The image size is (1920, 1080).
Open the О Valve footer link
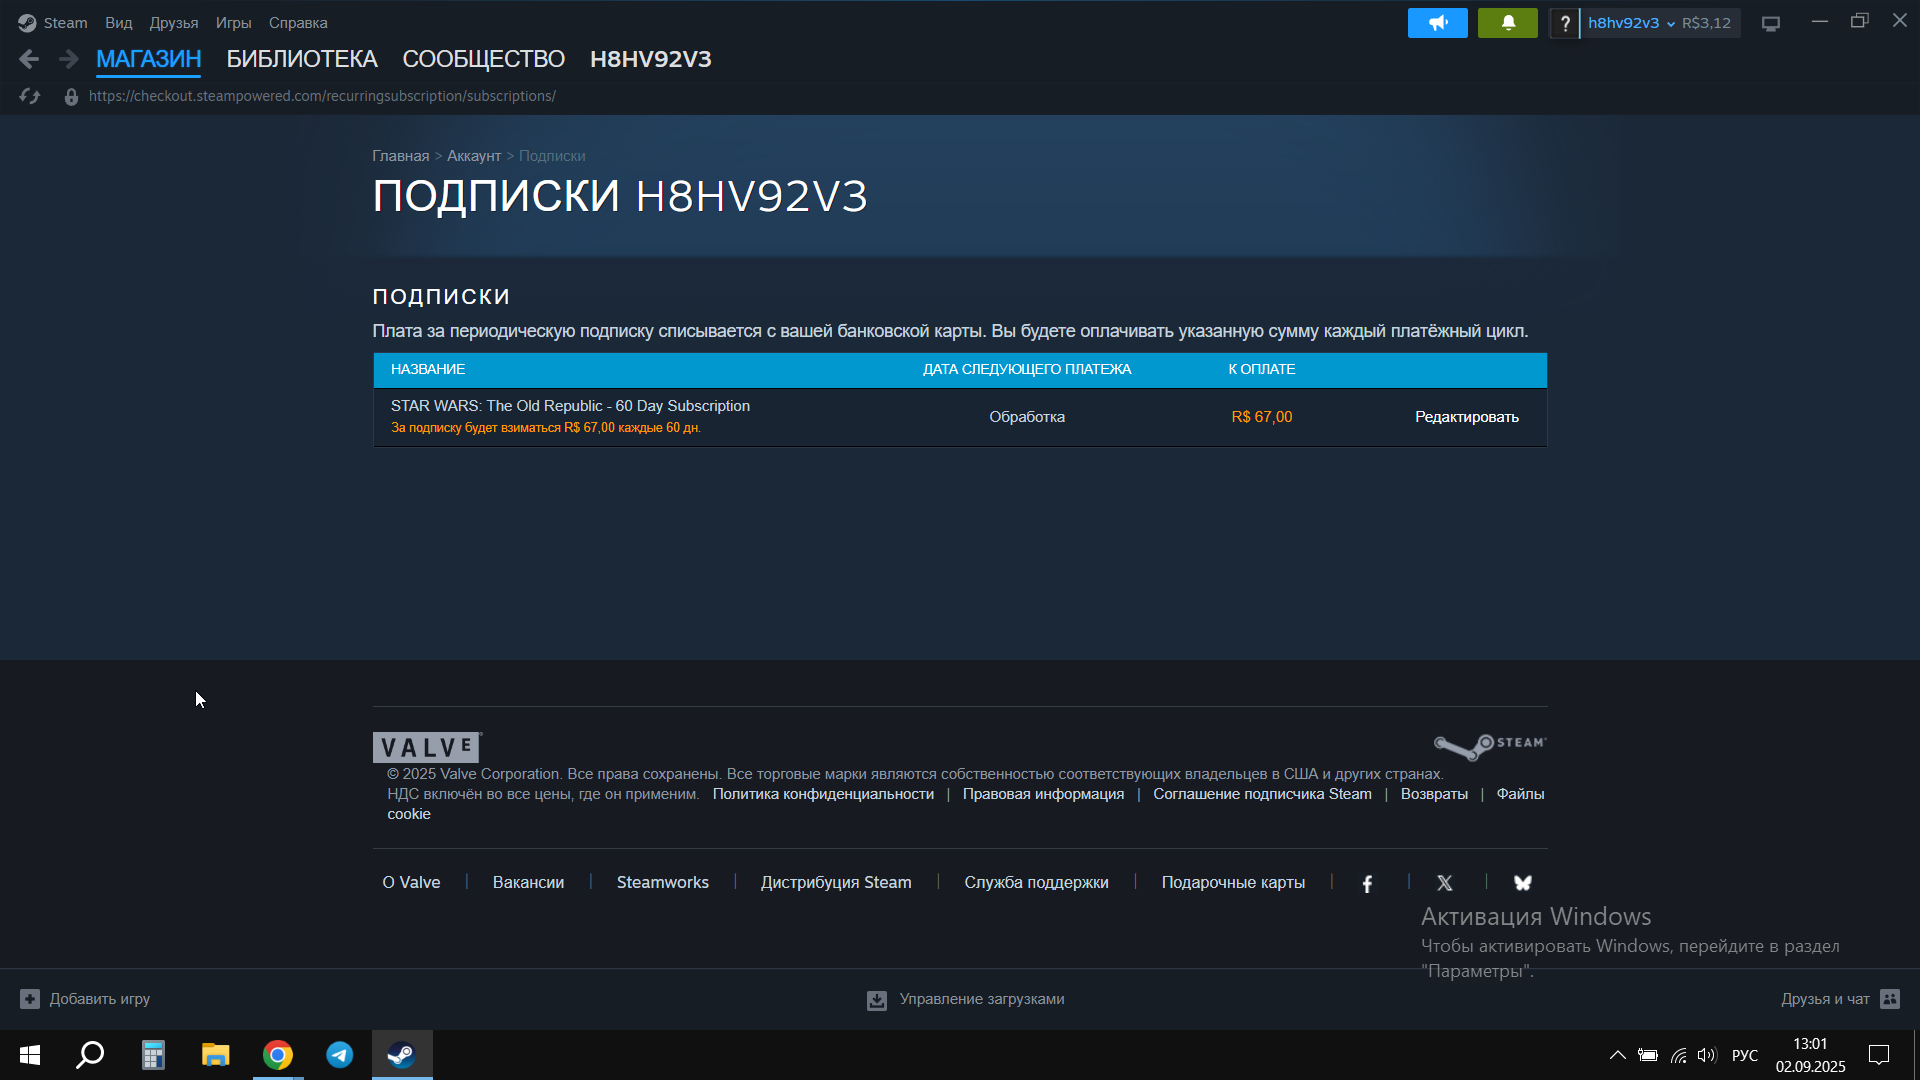(411, 882)
